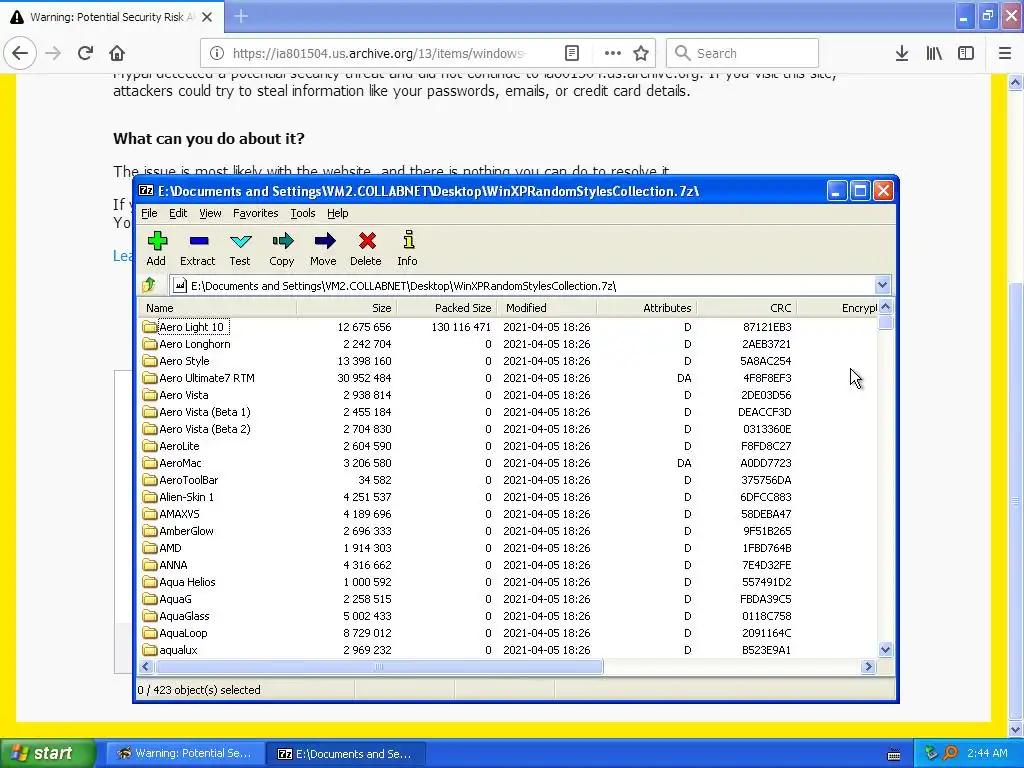Open the Favorites menu in 7-Zip
1024x768 pixels.
pyautogui.click(x=255, y=213)
